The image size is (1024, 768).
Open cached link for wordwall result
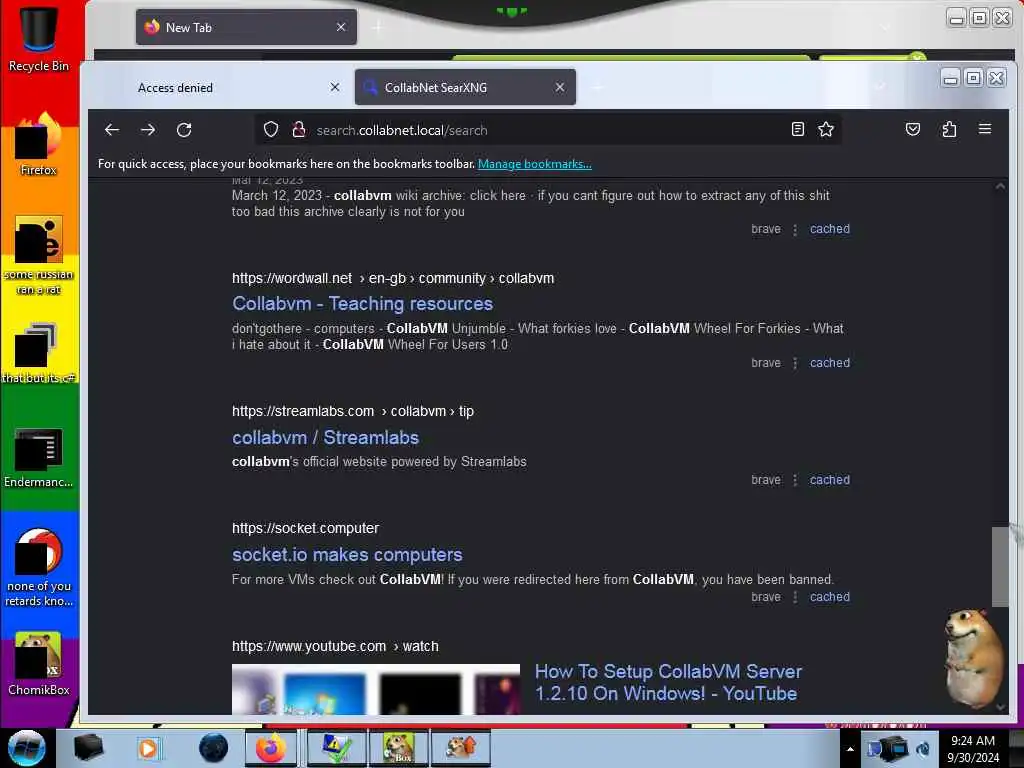(829, 362)
